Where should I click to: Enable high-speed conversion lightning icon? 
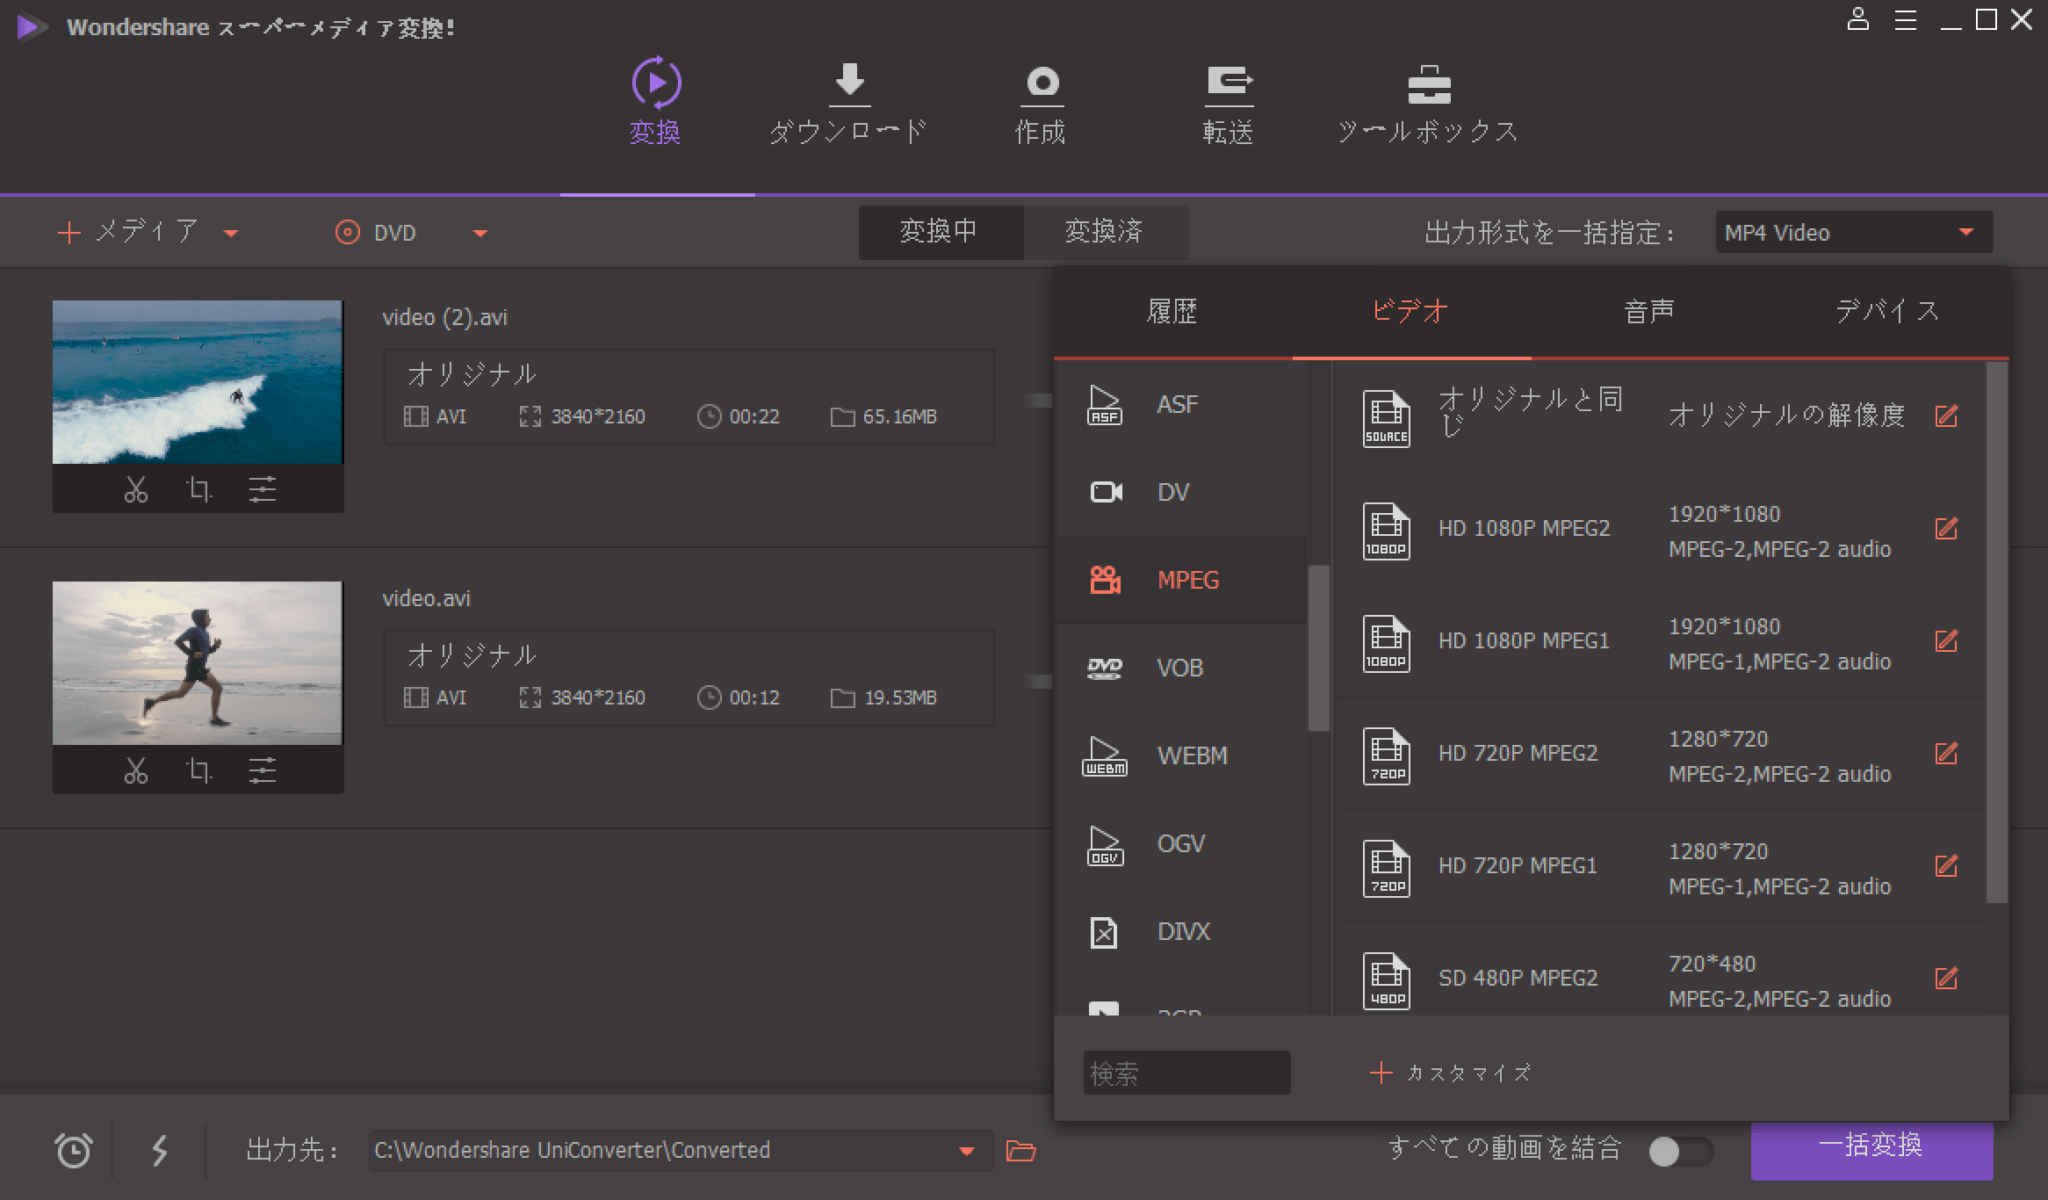158,1150
